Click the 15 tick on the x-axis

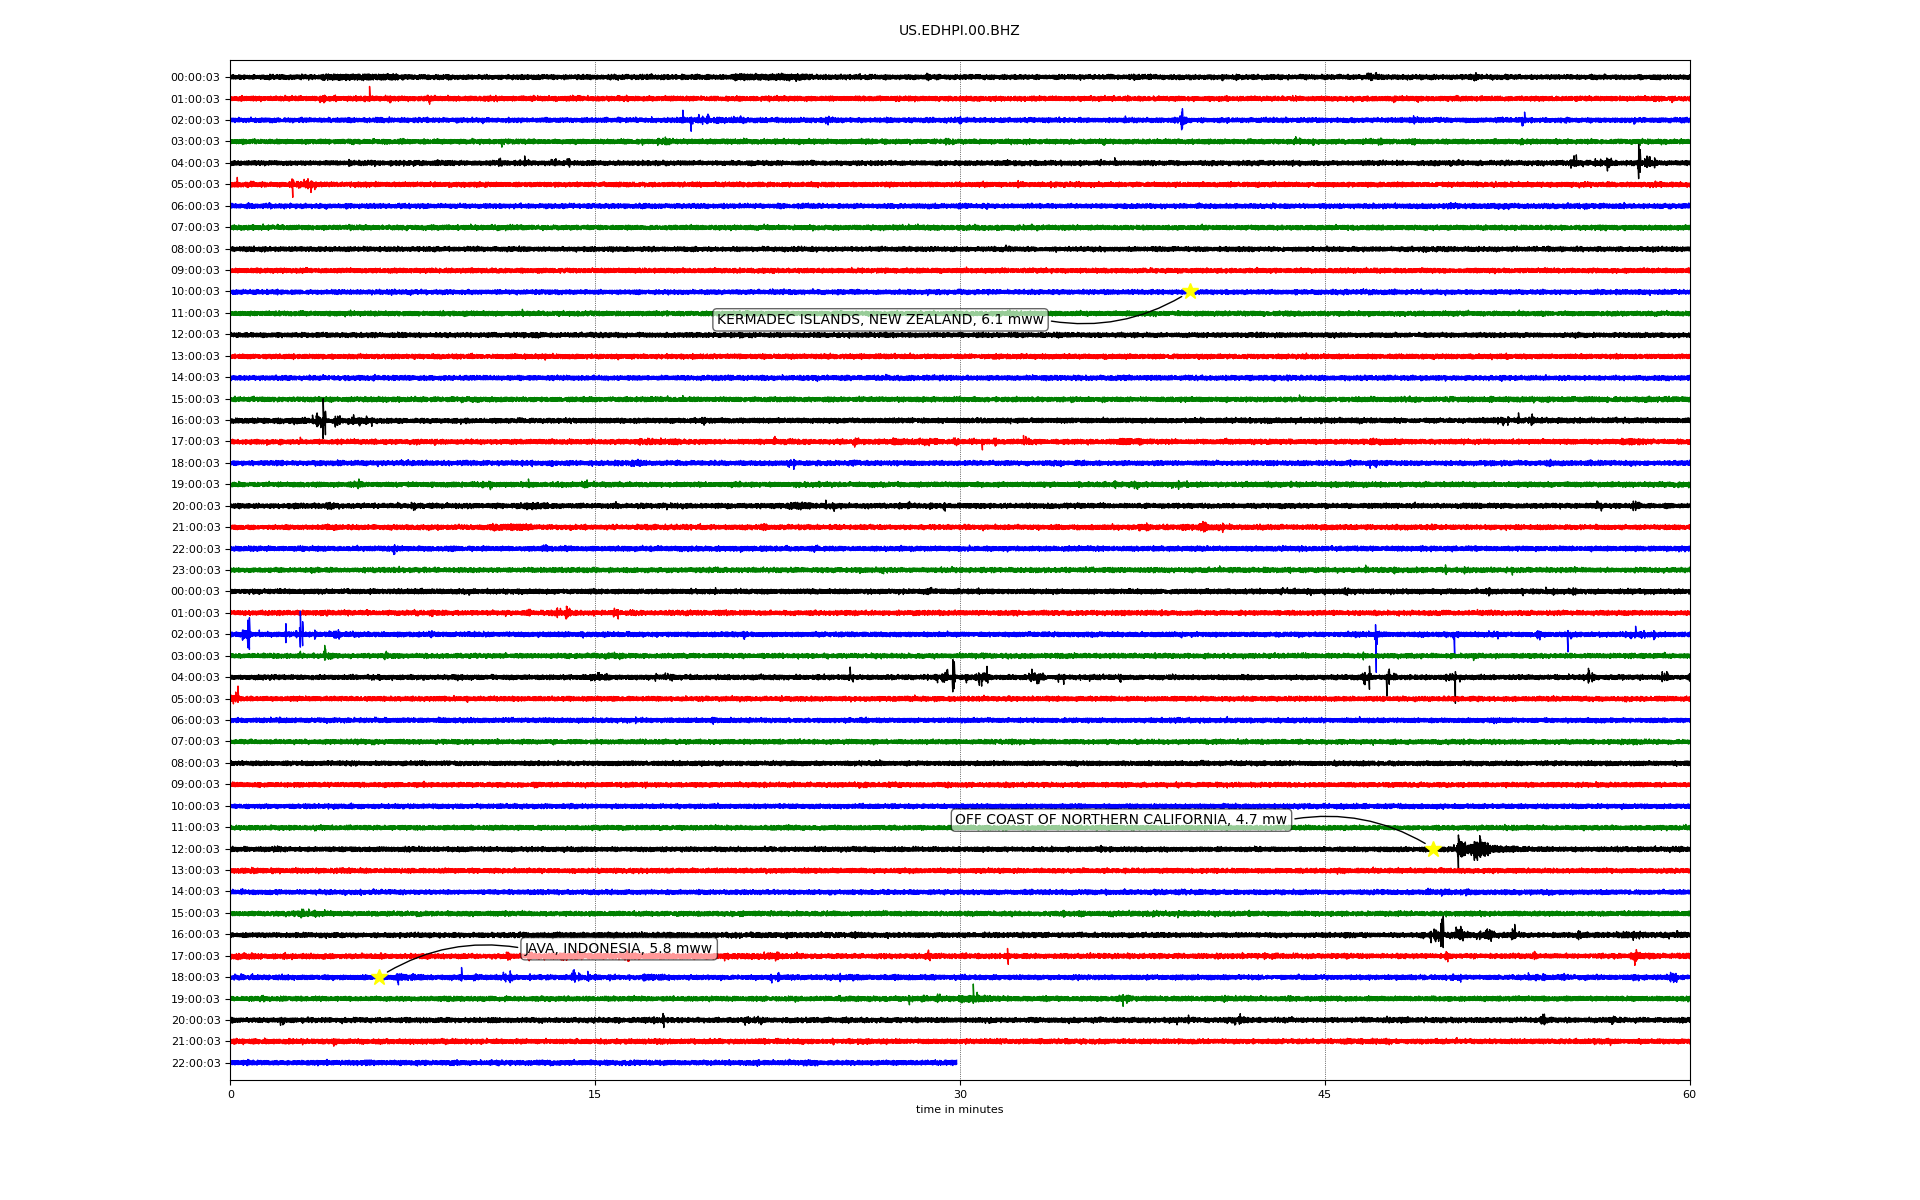click(x=595, y=1094)
